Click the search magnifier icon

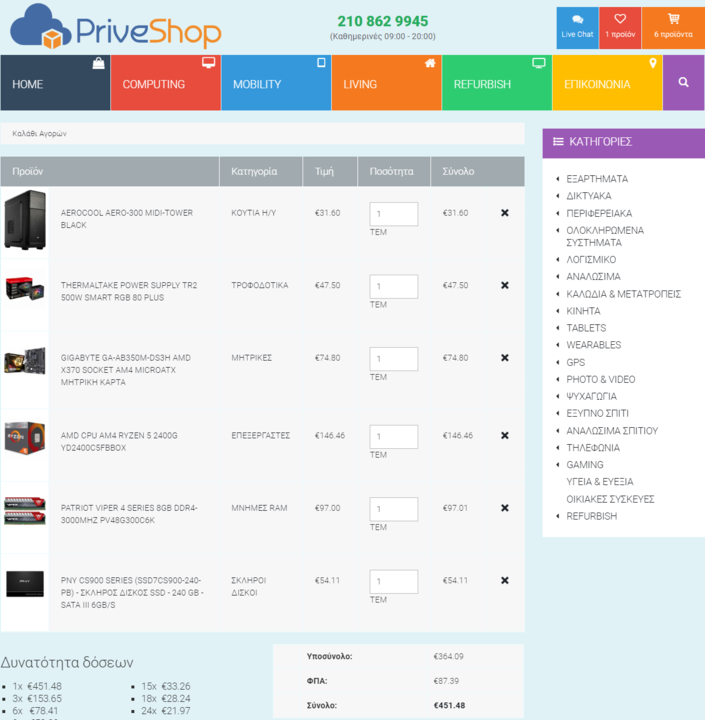click(683, 83)
